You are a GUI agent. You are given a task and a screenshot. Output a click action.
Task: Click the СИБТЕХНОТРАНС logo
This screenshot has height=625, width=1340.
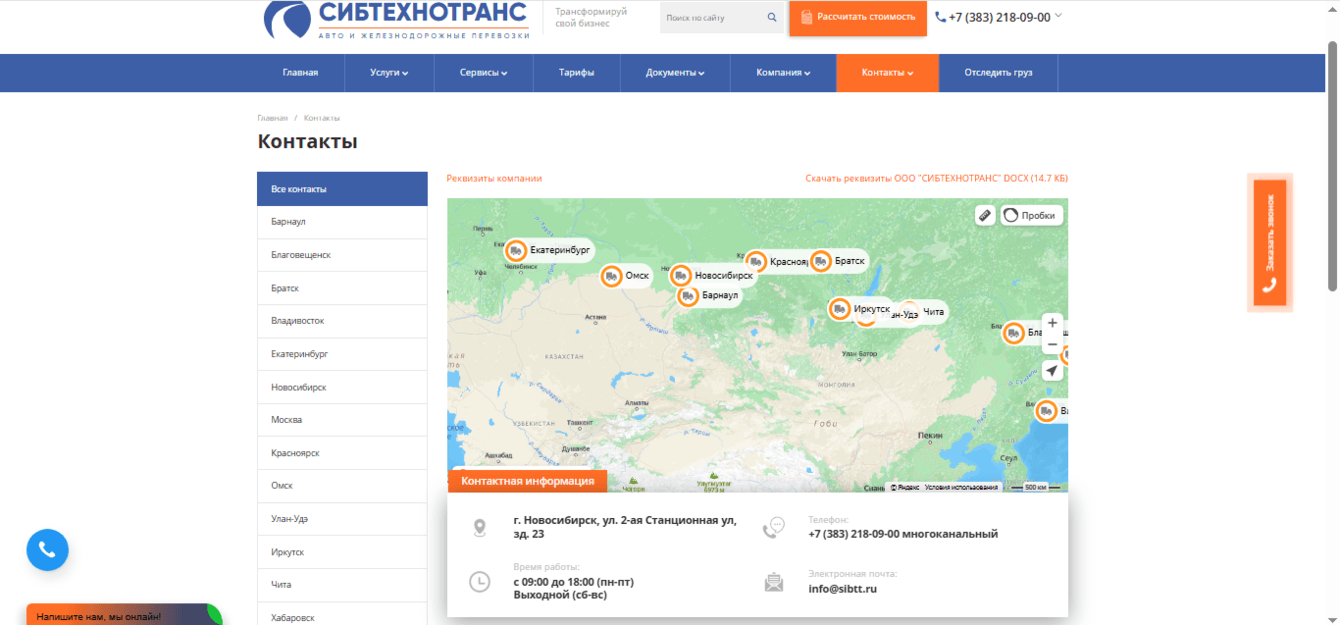tap(397, 20)
